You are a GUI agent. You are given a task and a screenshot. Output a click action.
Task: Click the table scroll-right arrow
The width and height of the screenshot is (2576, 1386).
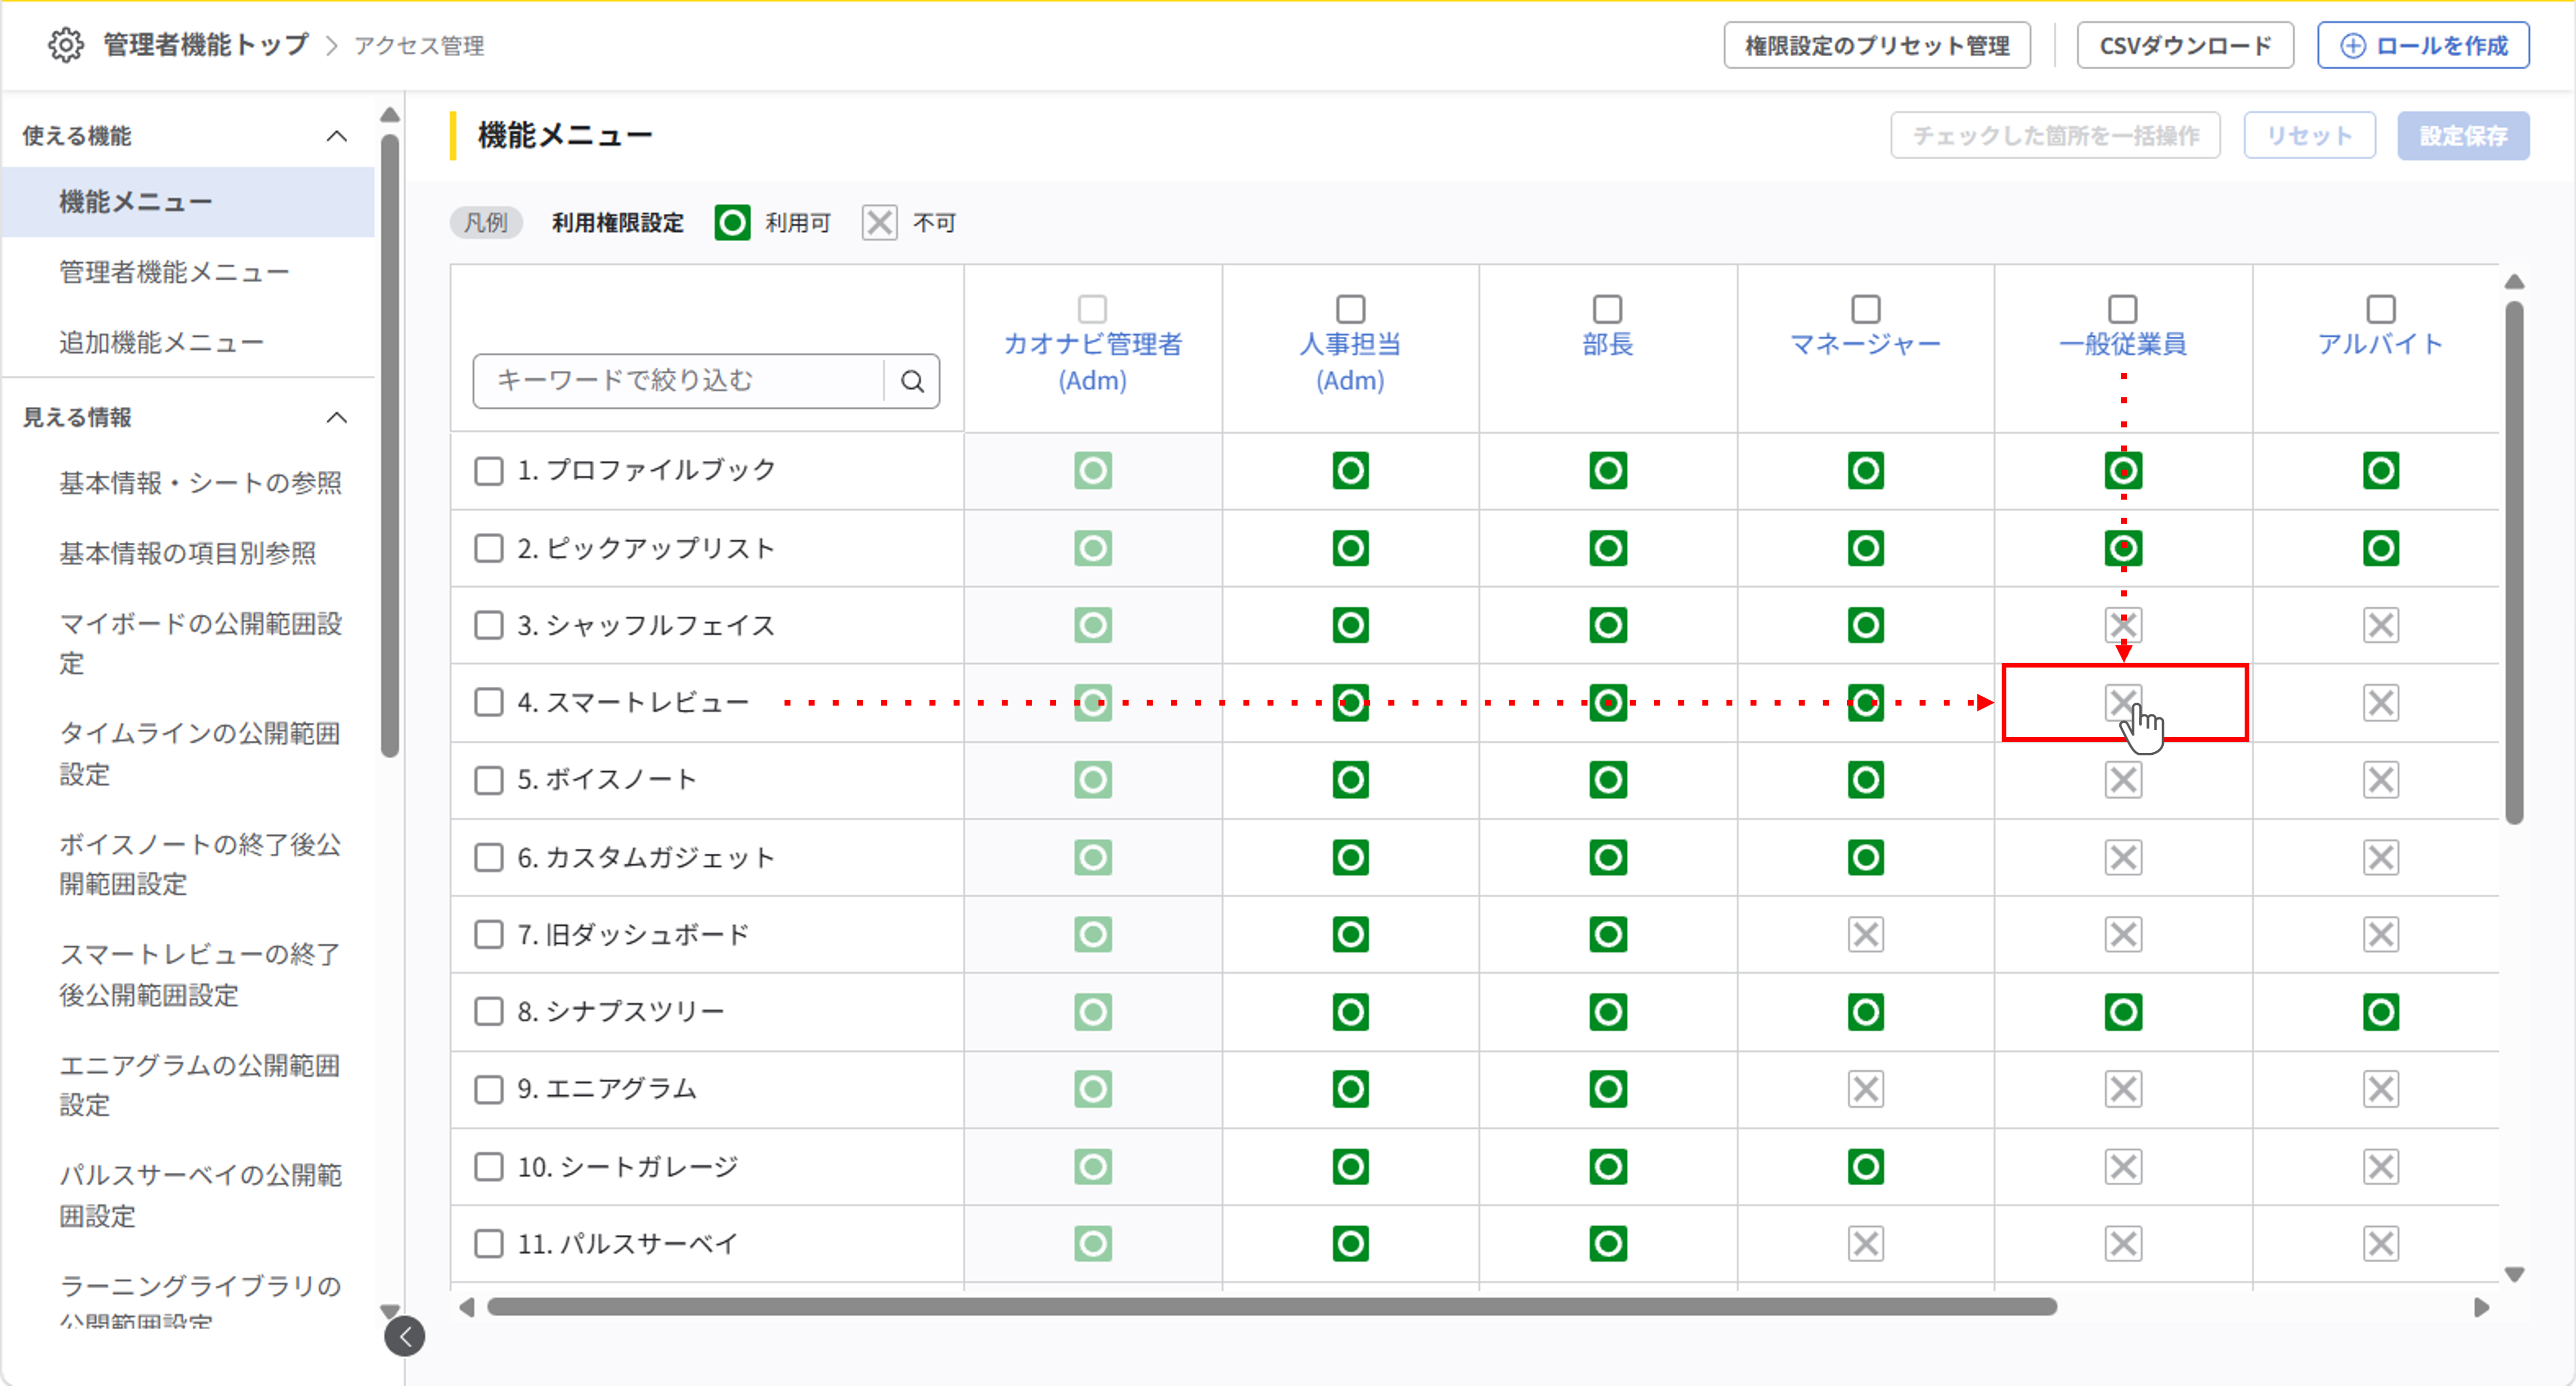pos(2481,1307)
